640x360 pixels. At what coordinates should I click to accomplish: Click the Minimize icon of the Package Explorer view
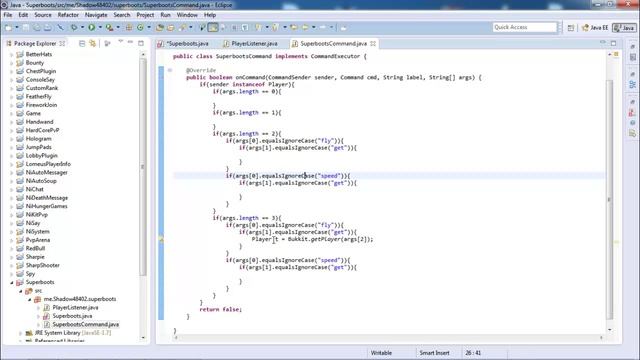tap(130, 42)
